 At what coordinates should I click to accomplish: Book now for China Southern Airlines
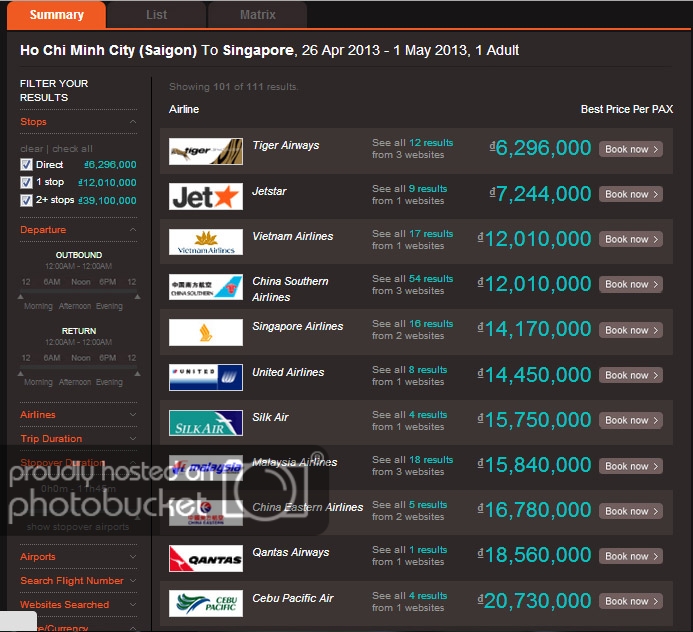[x=631, y=285]
